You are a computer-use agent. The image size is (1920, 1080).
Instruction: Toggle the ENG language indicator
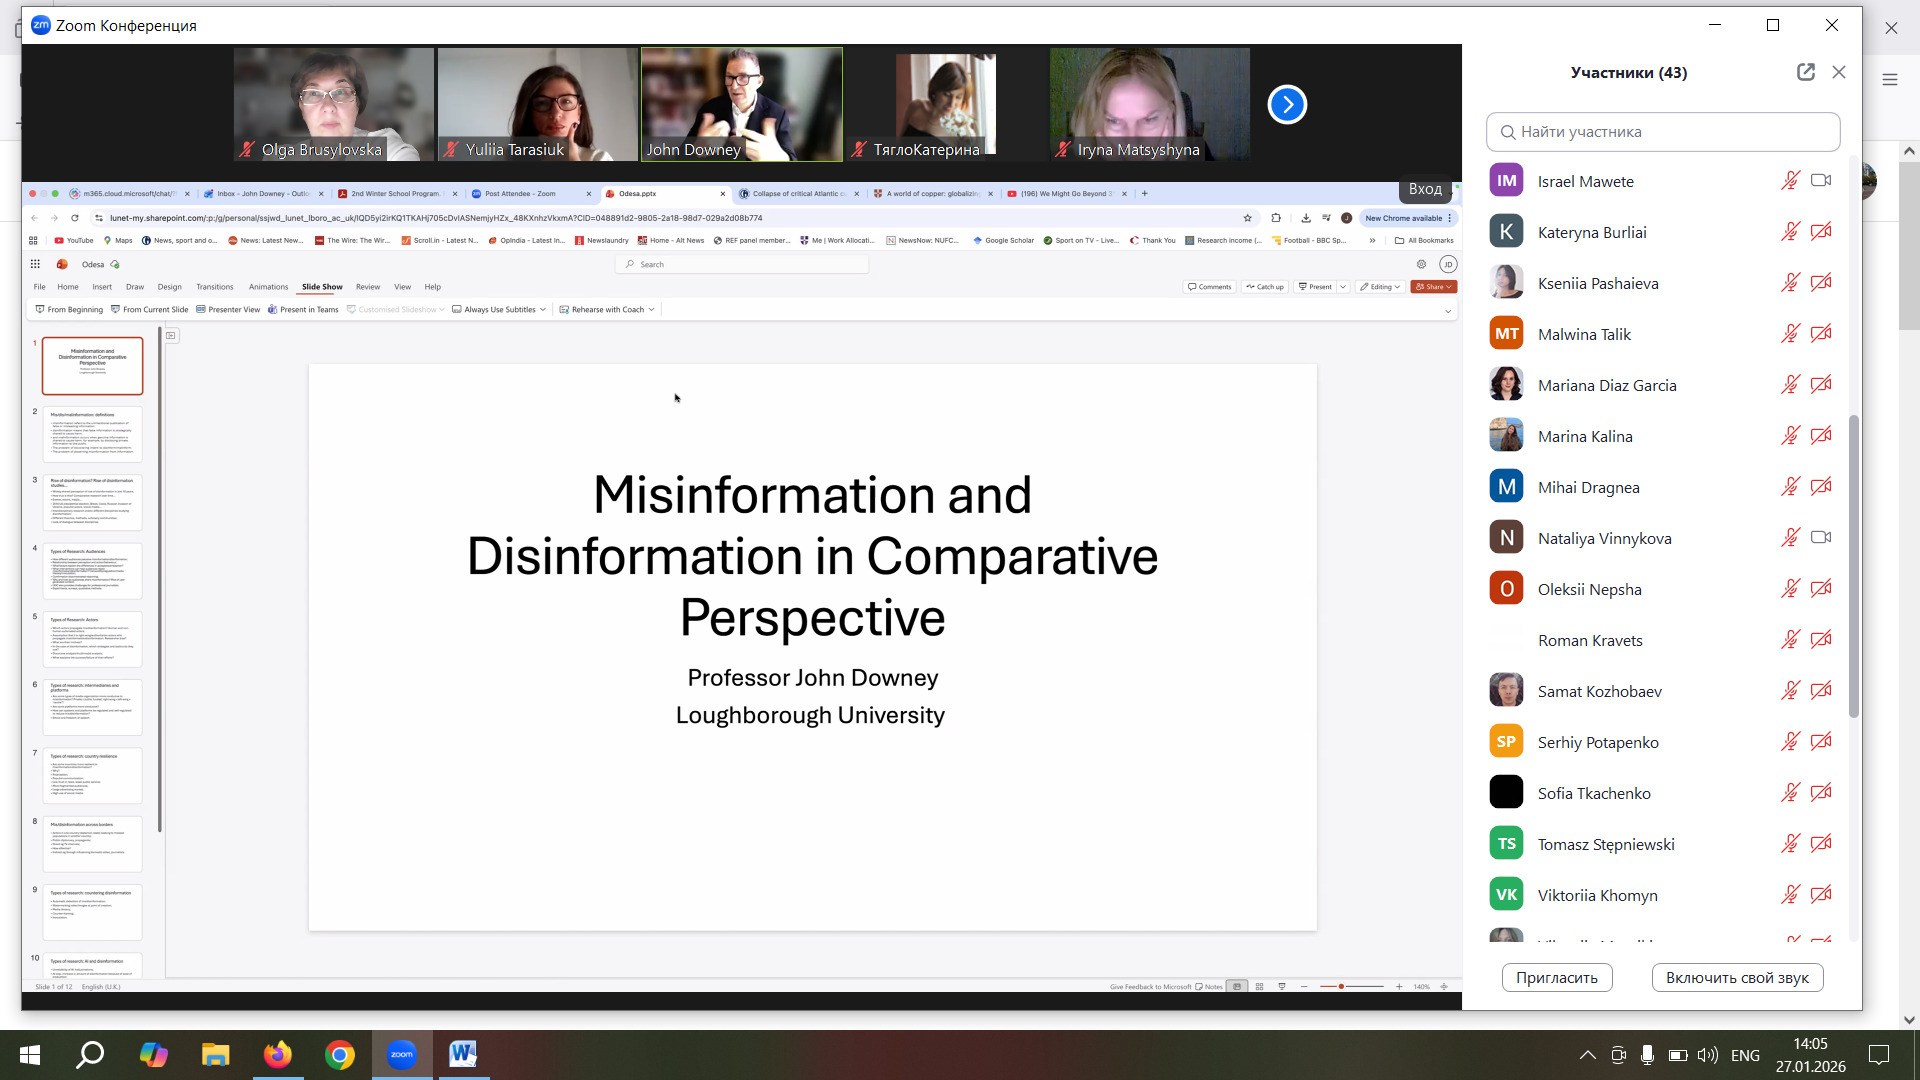(1745, 1055)
